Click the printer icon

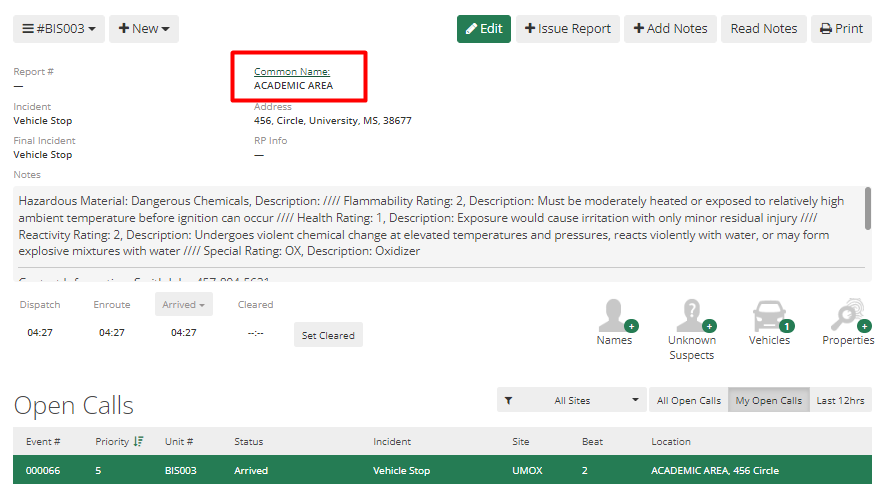coord(826,29)
